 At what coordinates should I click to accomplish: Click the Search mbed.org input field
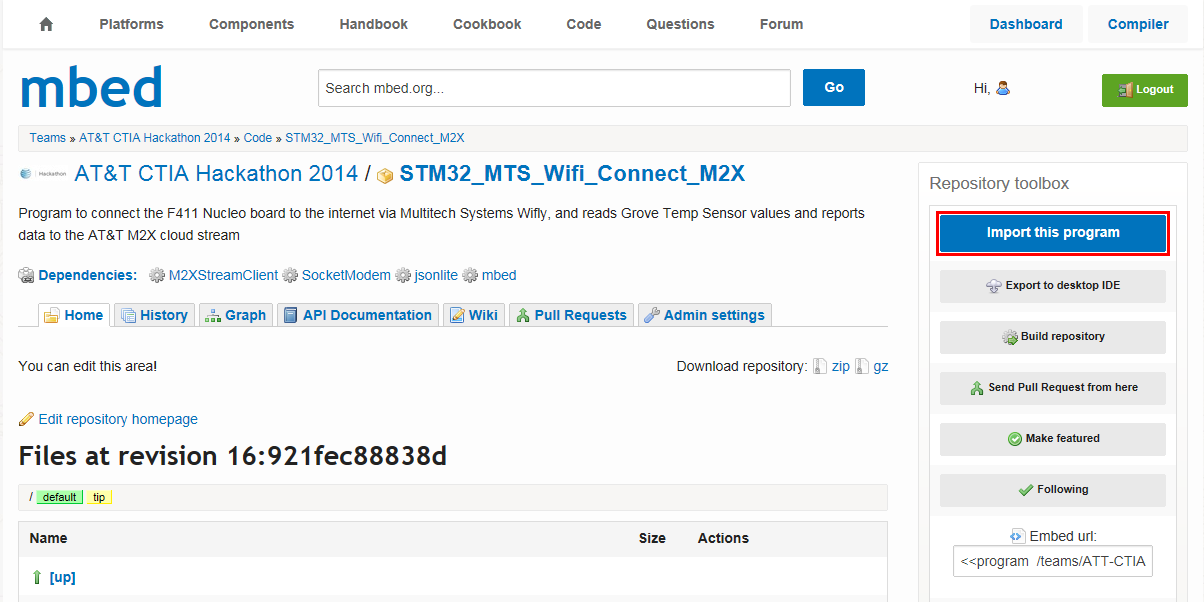[553, 88]
